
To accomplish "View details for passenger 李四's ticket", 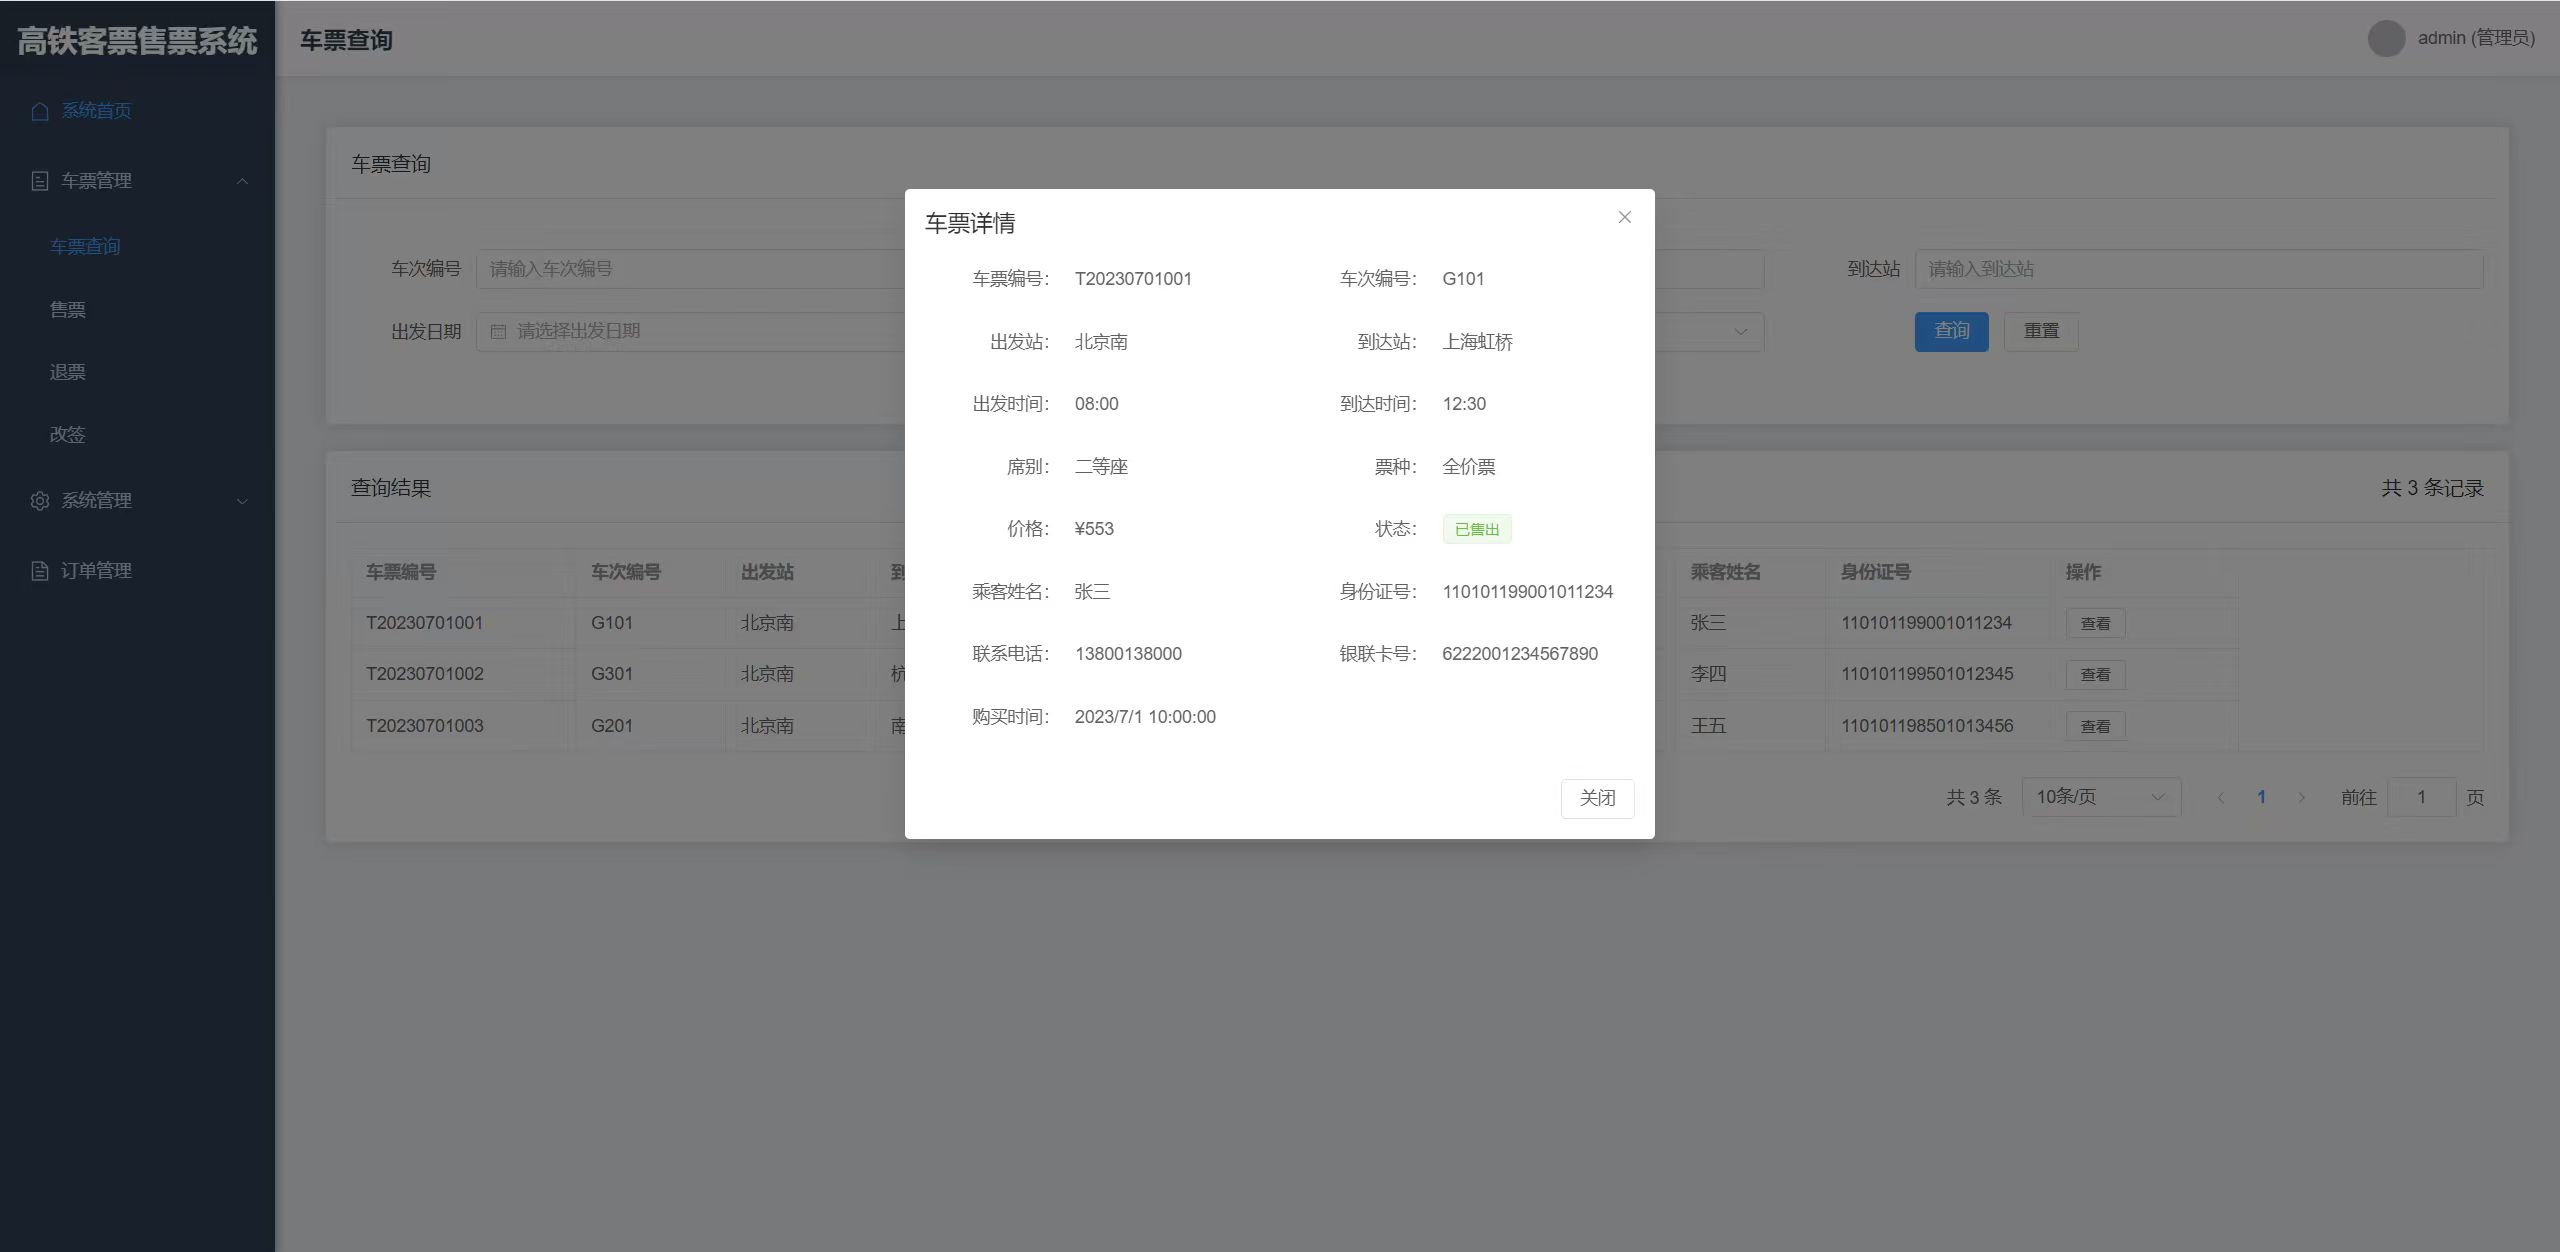I will [x=2095, y=675].
